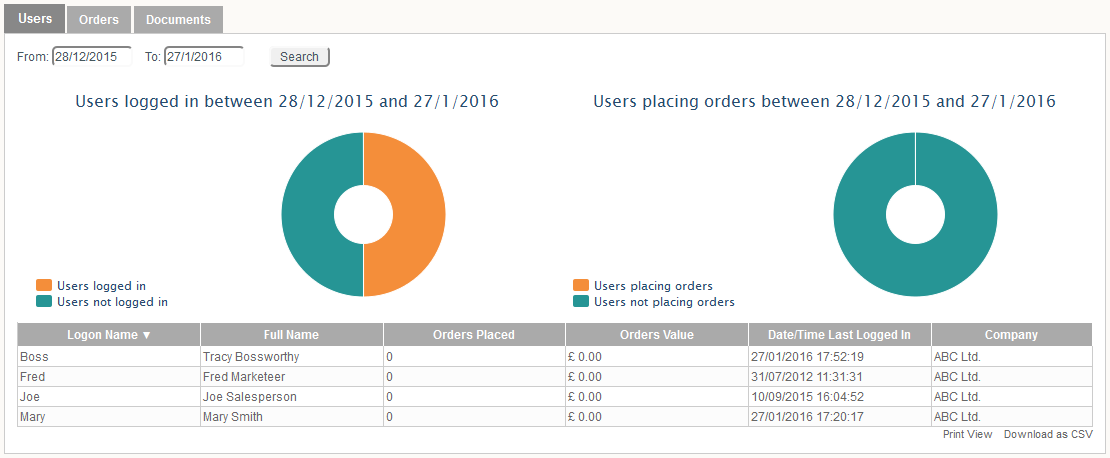Select the Users tab

[35, 18]
